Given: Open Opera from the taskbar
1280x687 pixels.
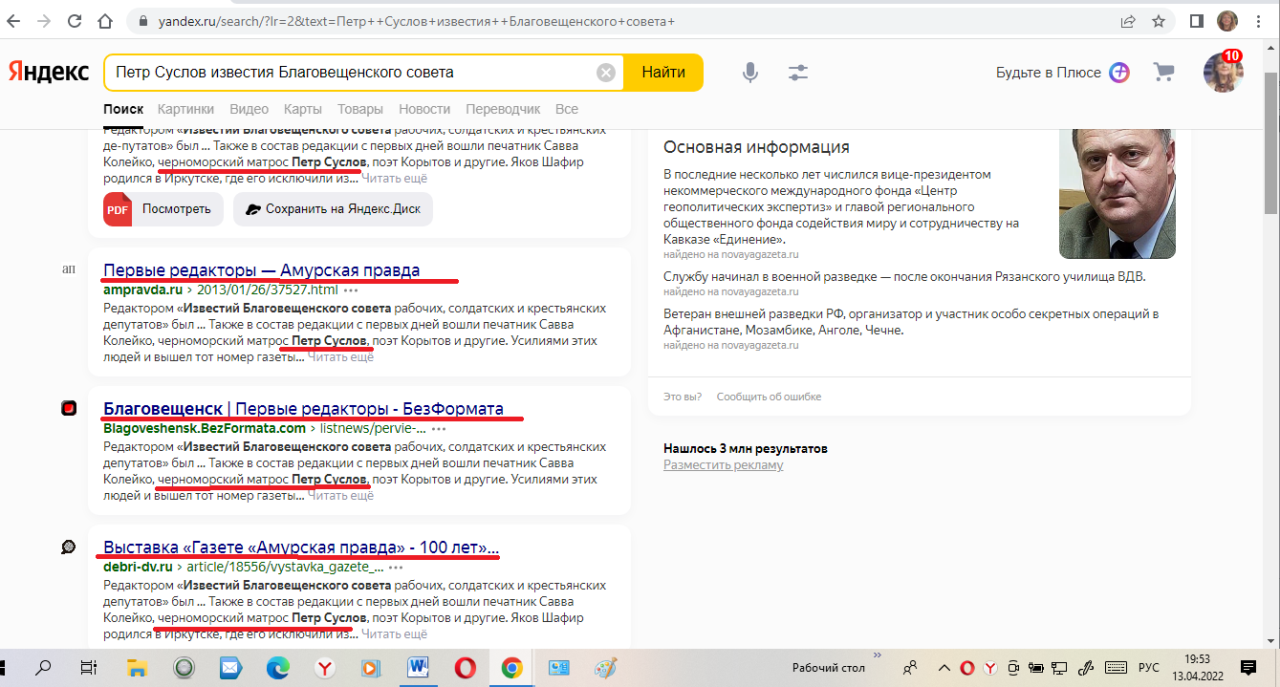Looking at the screenshot, I should tap(465, 668).
